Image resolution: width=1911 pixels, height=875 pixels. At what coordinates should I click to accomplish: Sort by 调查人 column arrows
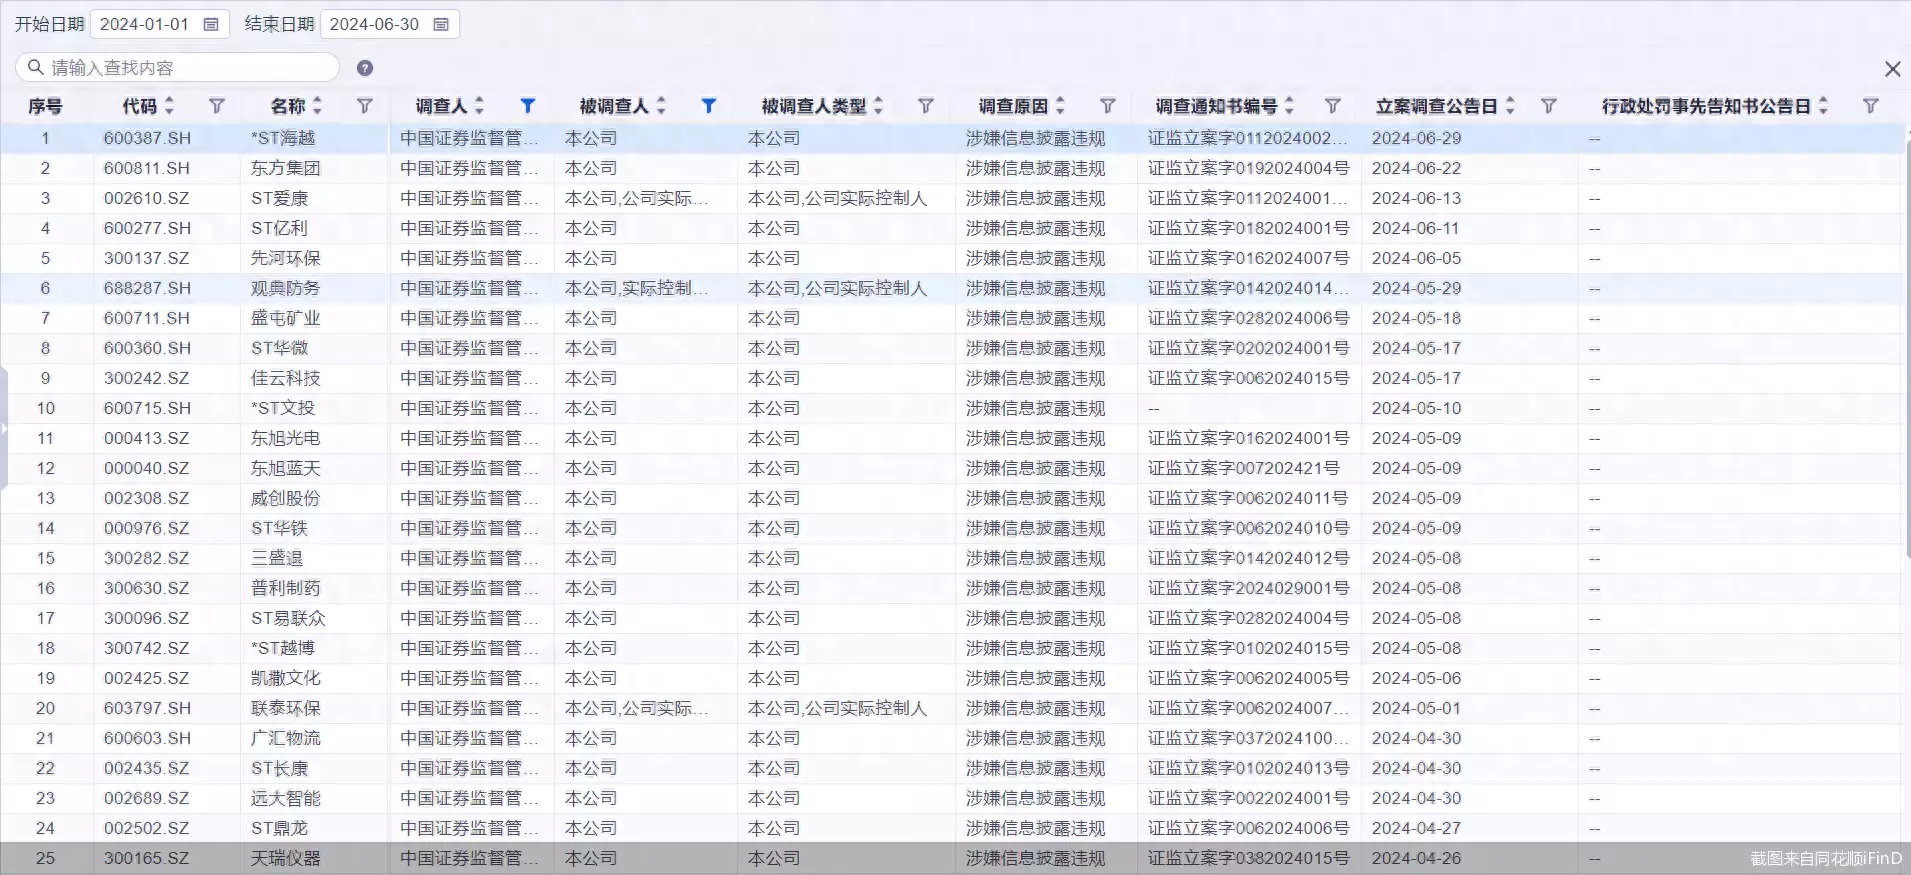tap(479, 105)
